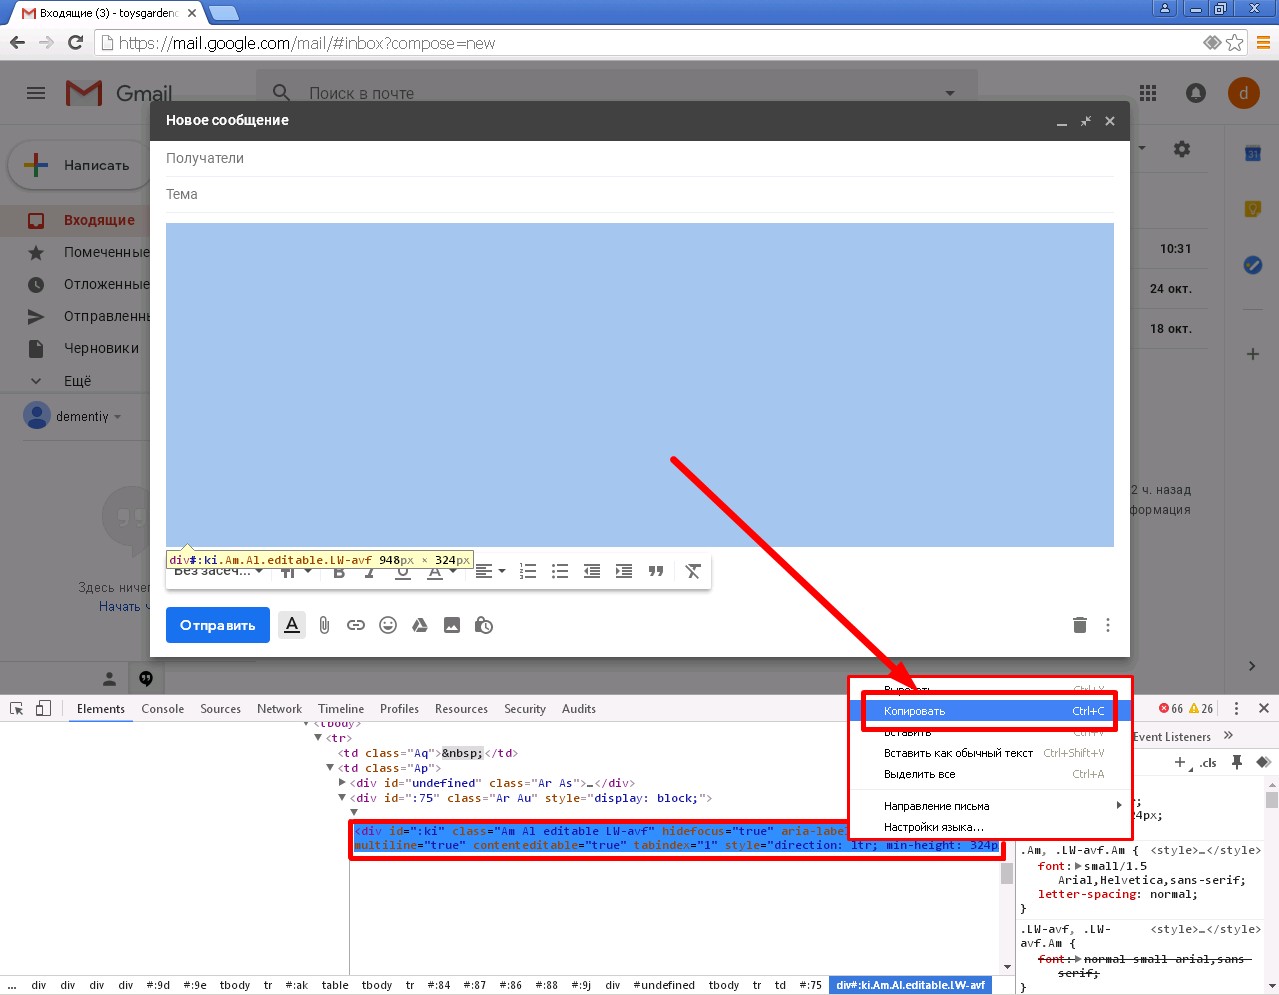Screen dimensions: 1279x995
Task: Click the Event Listeners tab in styles pane
Action: (x=1172, y=737)
